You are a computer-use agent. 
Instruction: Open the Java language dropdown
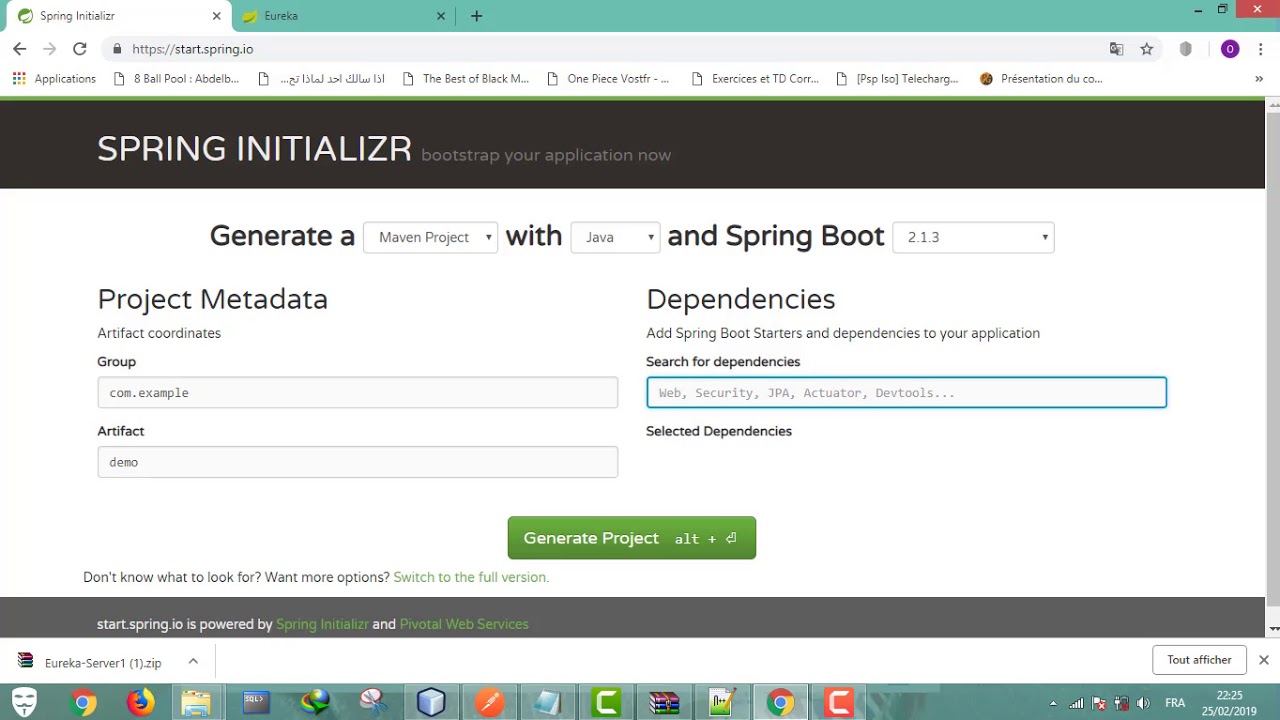615,237
